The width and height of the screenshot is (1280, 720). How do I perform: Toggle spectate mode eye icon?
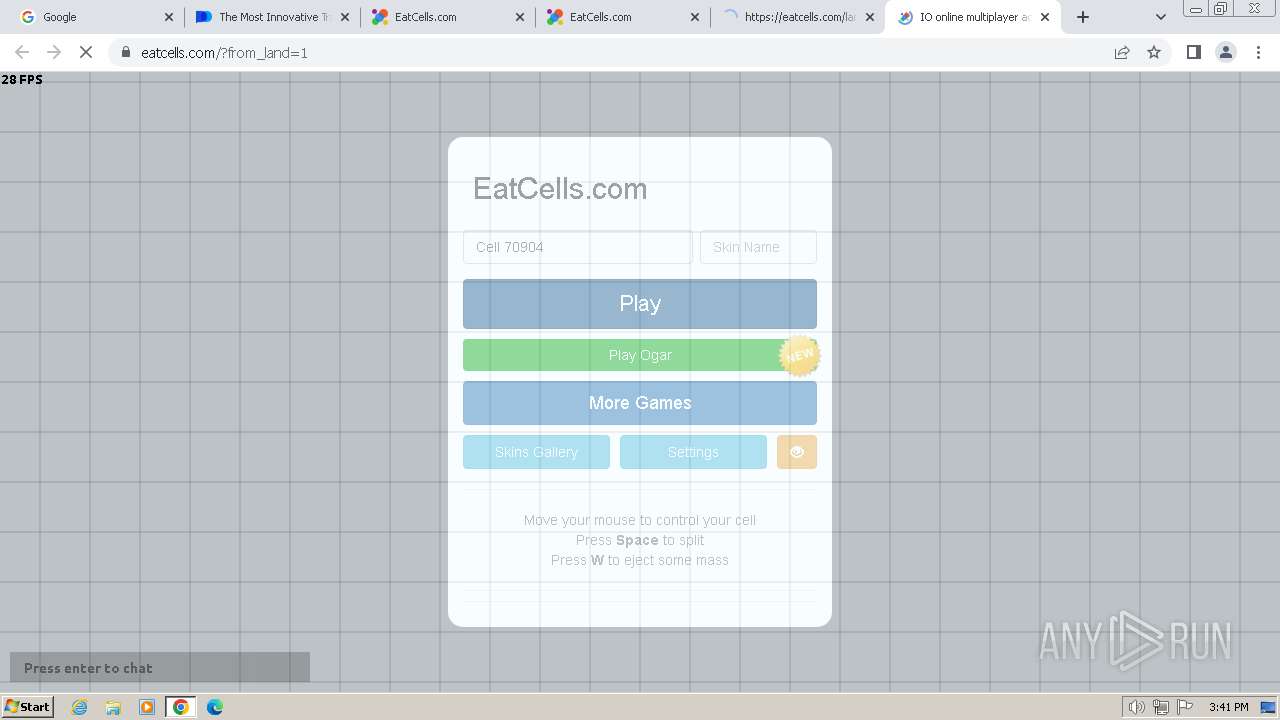click(x=797, y=452)
